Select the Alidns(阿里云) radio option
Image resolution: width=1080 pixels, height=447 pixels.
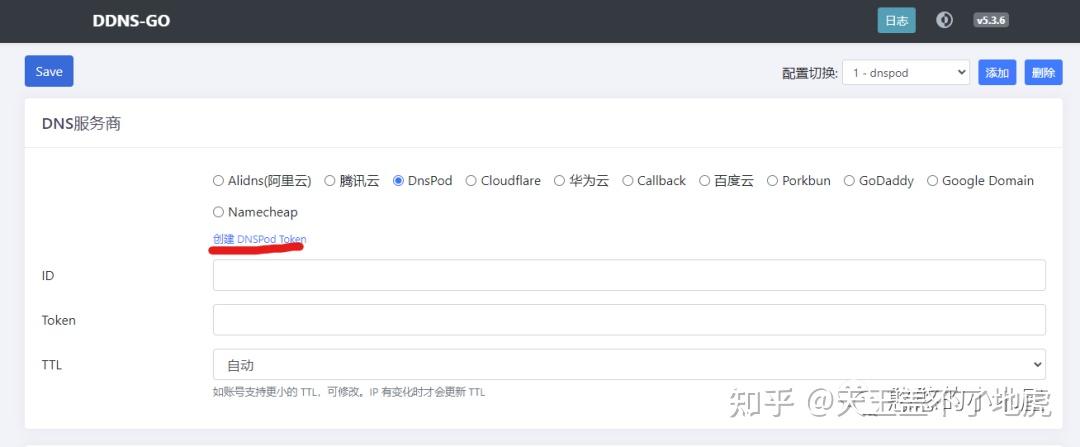pos(218,180)
